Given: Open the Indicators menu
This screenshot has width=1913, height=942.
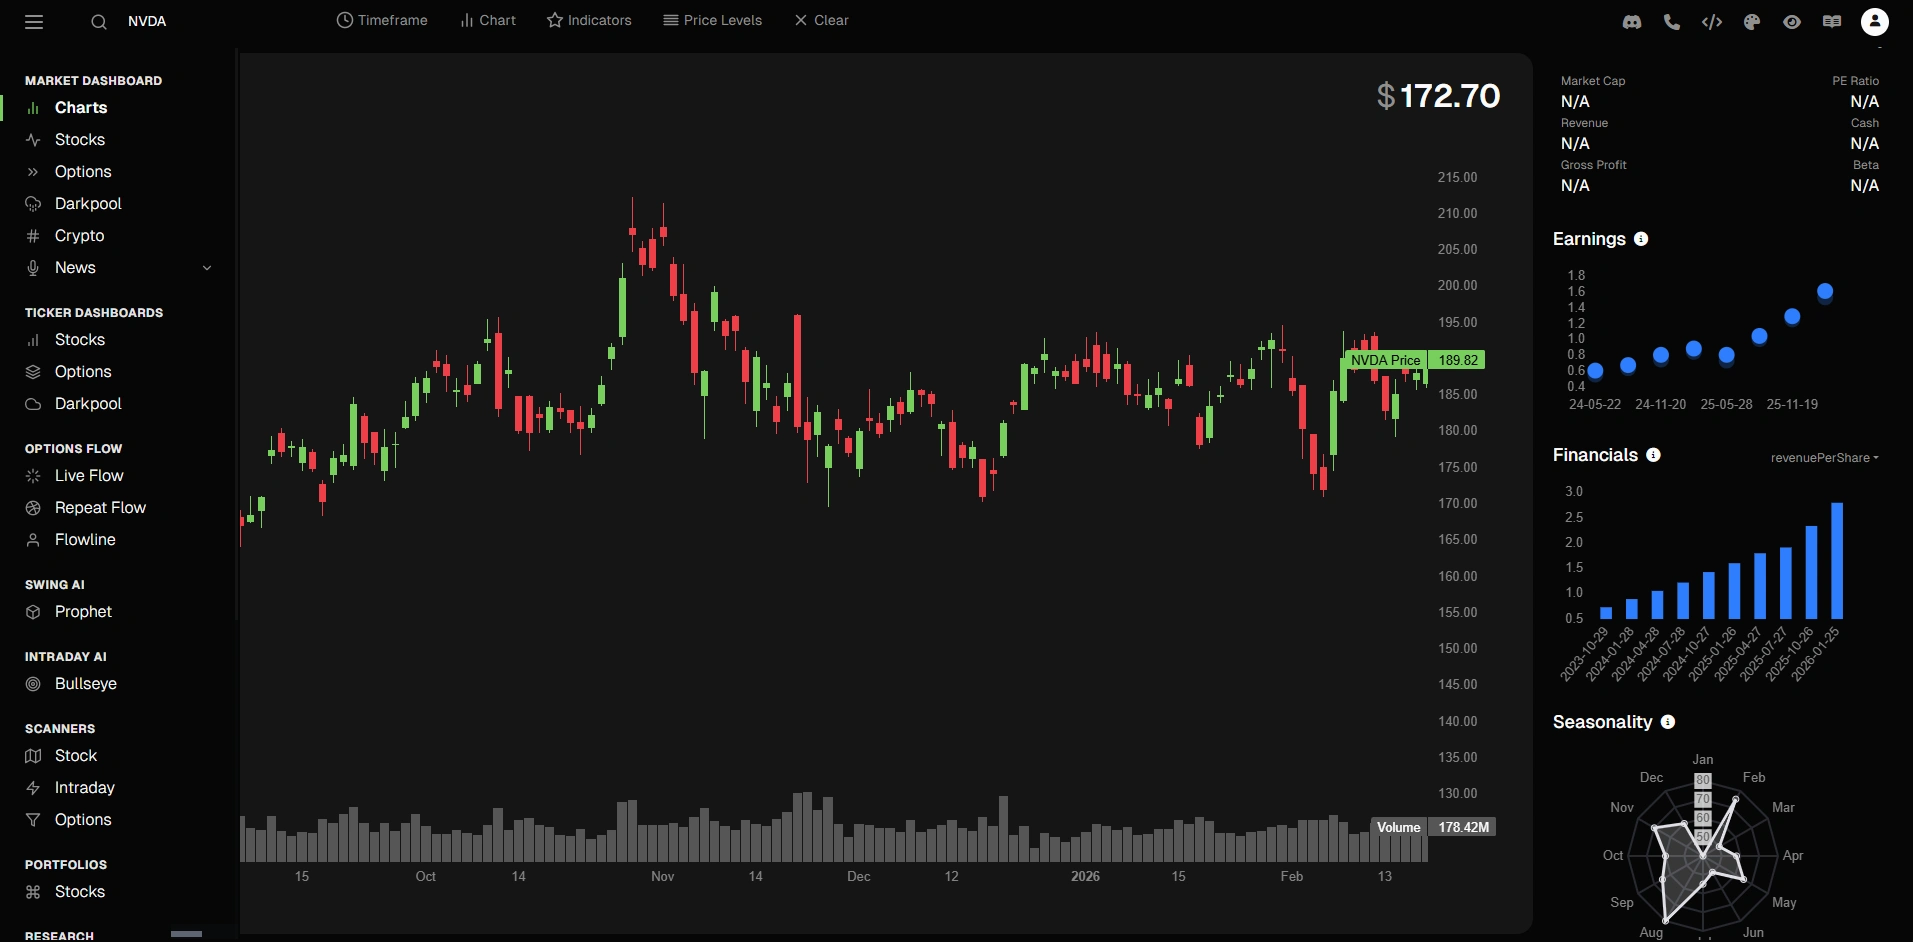Looking at the screenshot, I should [589, 20].
